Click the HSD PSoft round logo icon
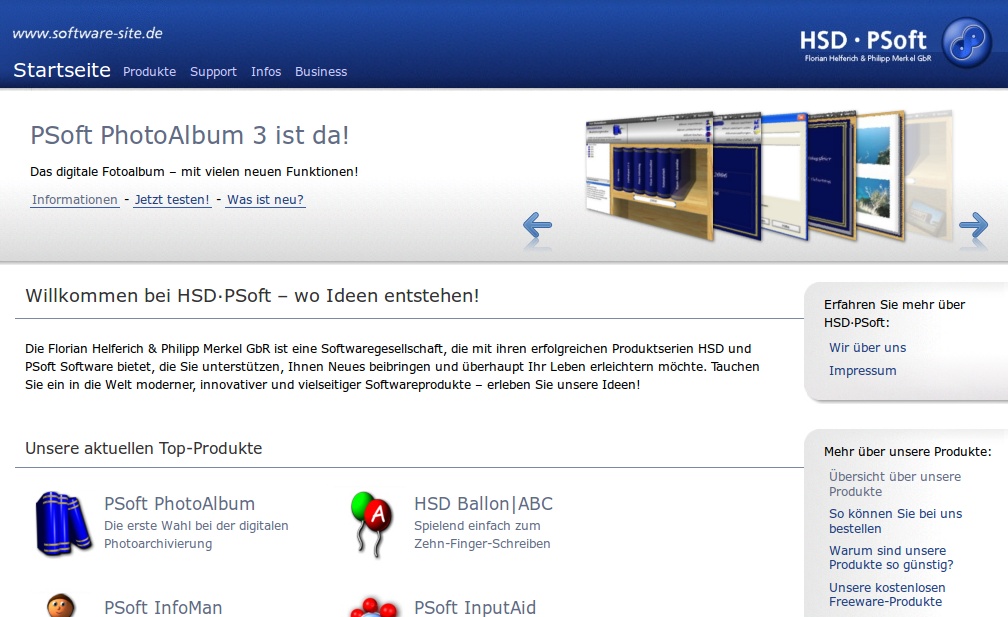This screenshot has width=1008, height=617. [x=966, y=44]
